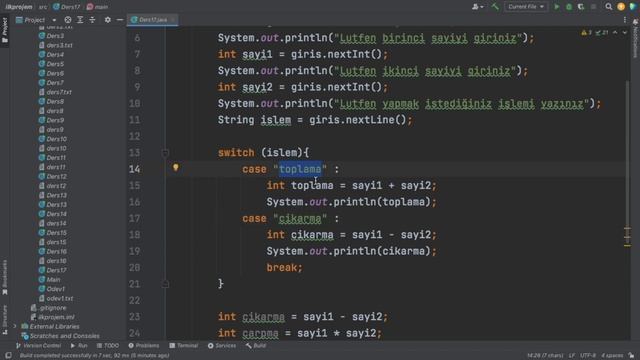The image size is (640, 360).
Task: Collapse the fold marker at the closing brace line 21
Action: (x=165, y=284)
